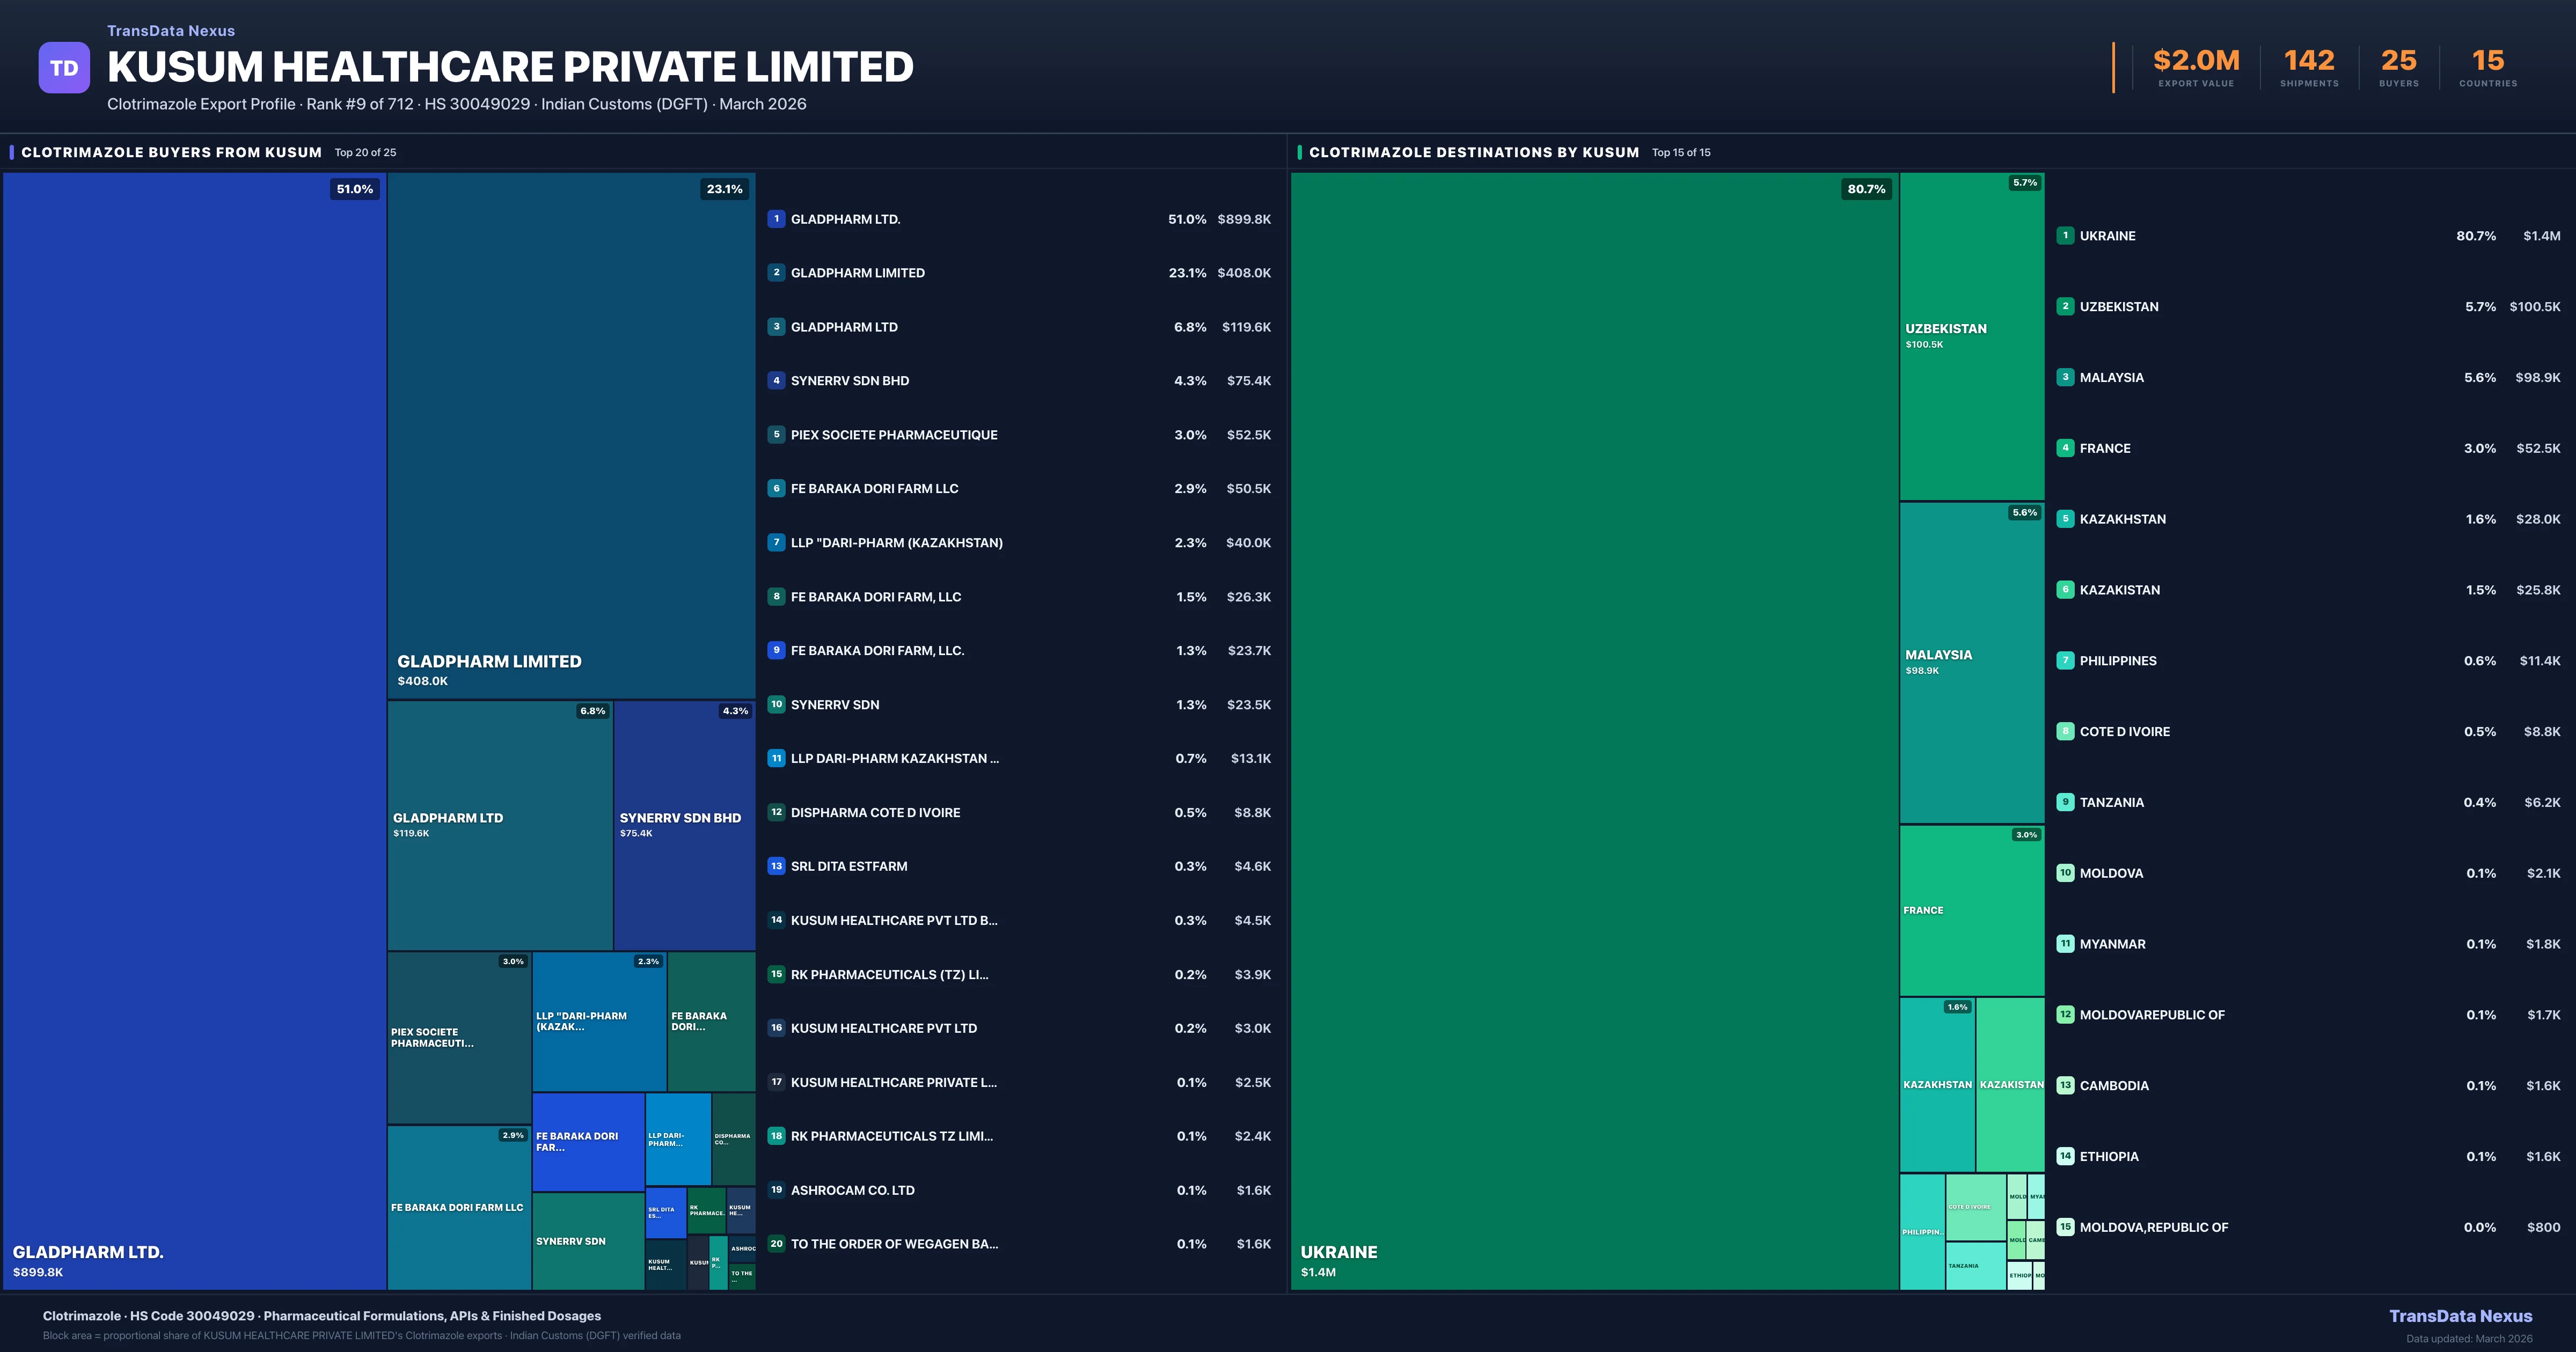Click the 51.0% label on GLADPHARM block

coord(354,189)
